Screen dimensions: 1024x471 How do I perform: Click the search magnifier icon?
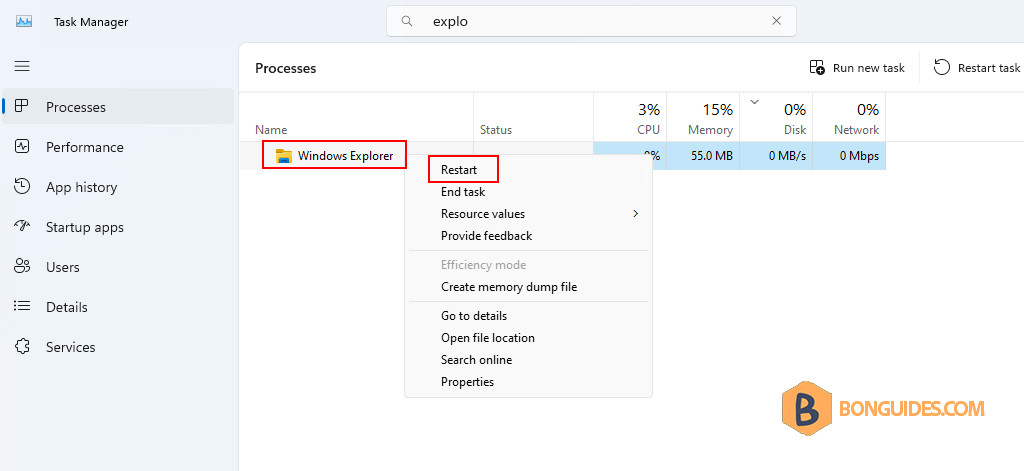pyautogui.click(x=407, y=21)
